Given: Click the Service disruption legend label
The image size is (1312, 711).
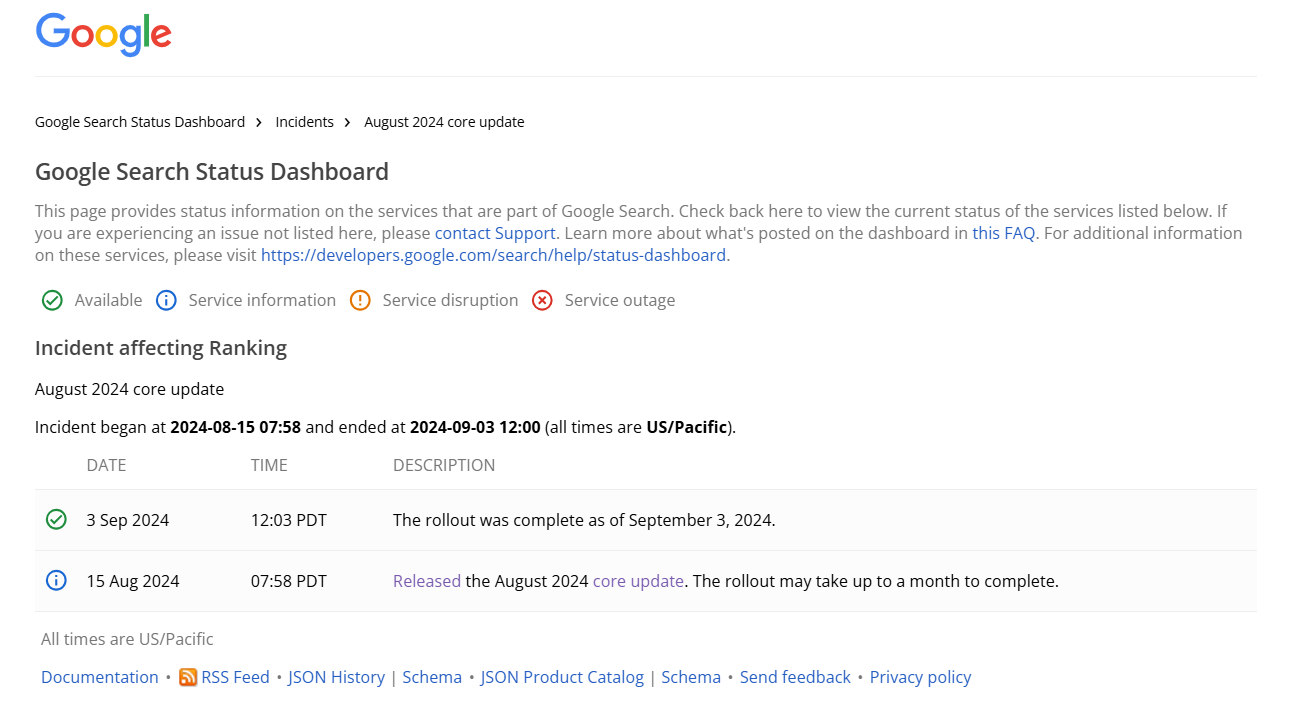Looking at the screenshot, I should pyautogui.click(x=450, y=300).
